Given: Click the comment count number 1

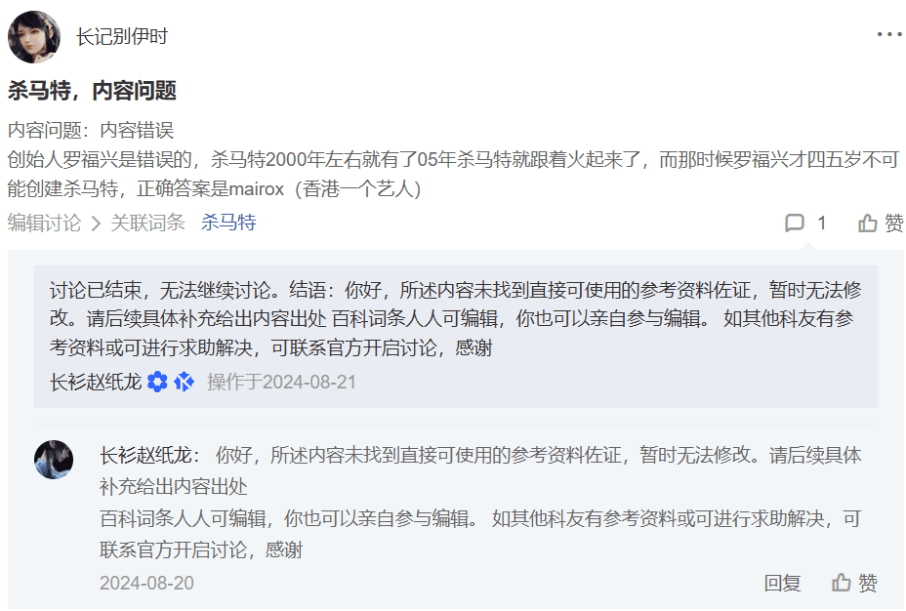Looking at the screenshot, I should pos(822,223).
